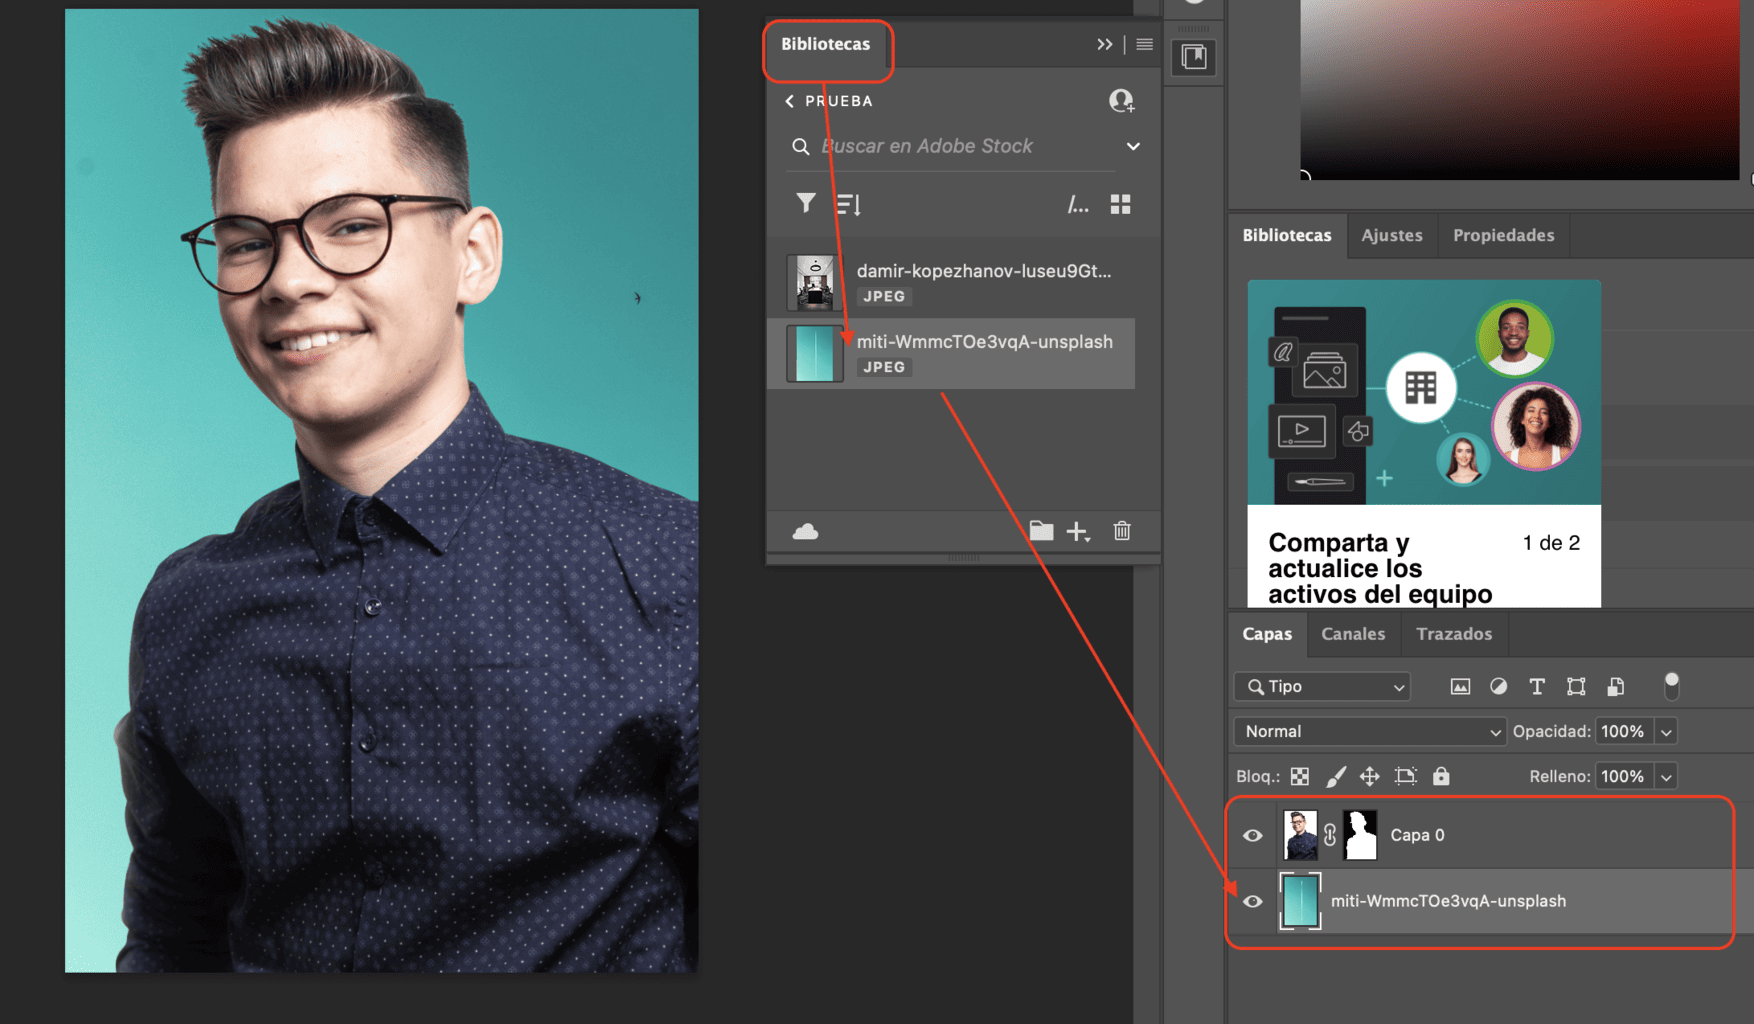Open the Comparta y actualice los activos card

1424,444
